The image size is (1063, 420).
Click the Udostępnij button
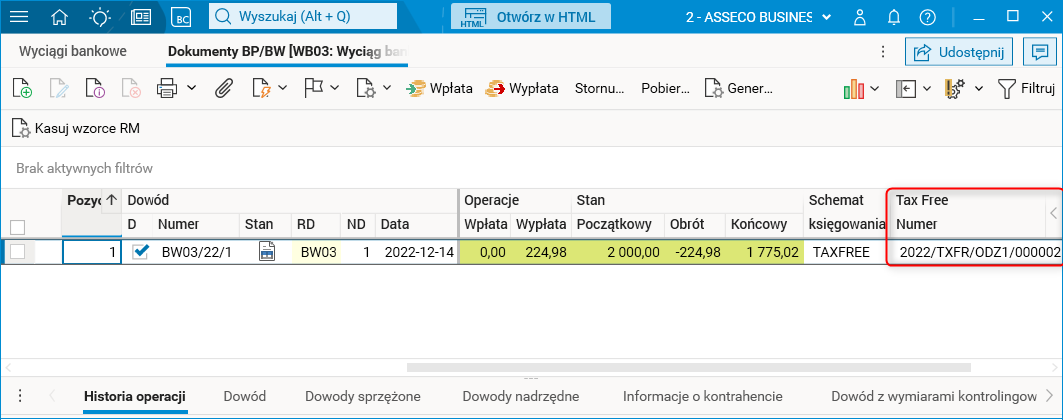[x=959, y=51]
